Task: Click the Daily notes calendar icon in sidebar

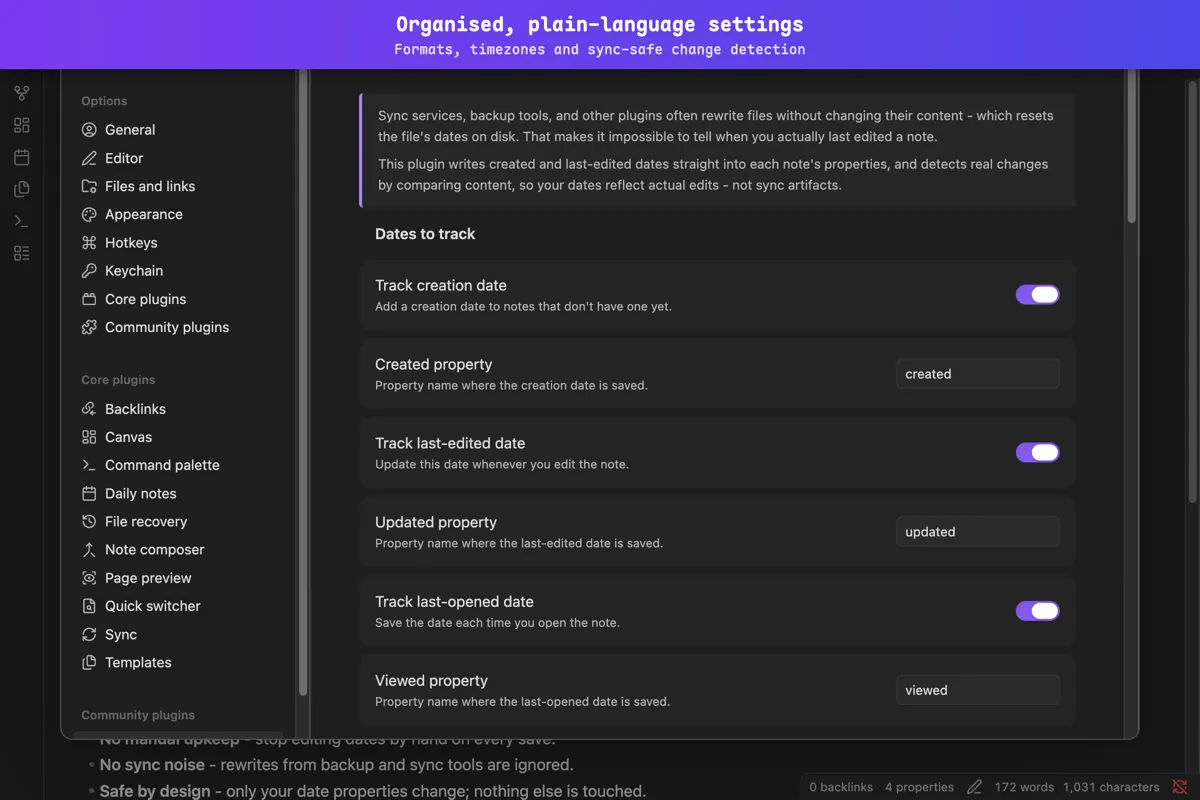Action: [89, 493]
